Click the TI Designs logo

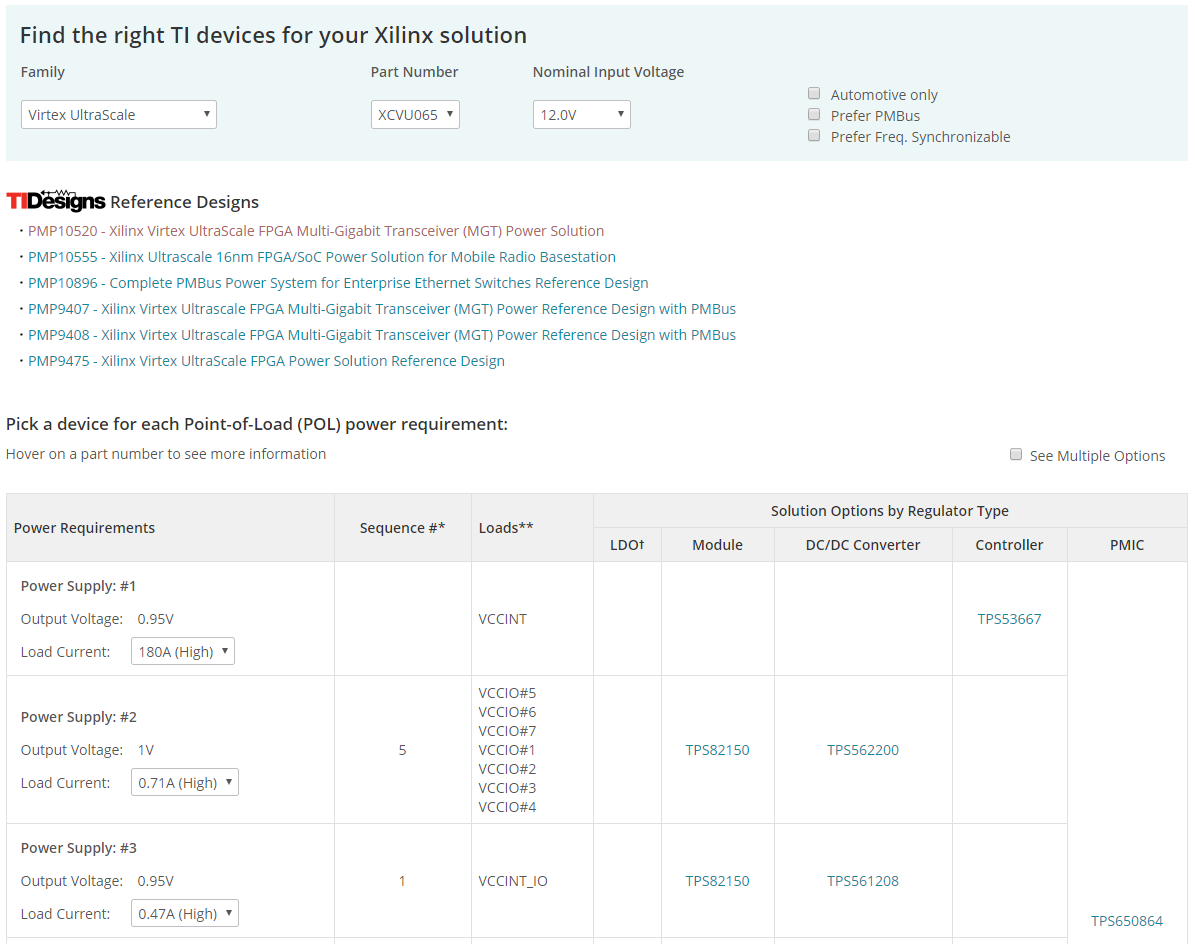click(x=56, y=201)
